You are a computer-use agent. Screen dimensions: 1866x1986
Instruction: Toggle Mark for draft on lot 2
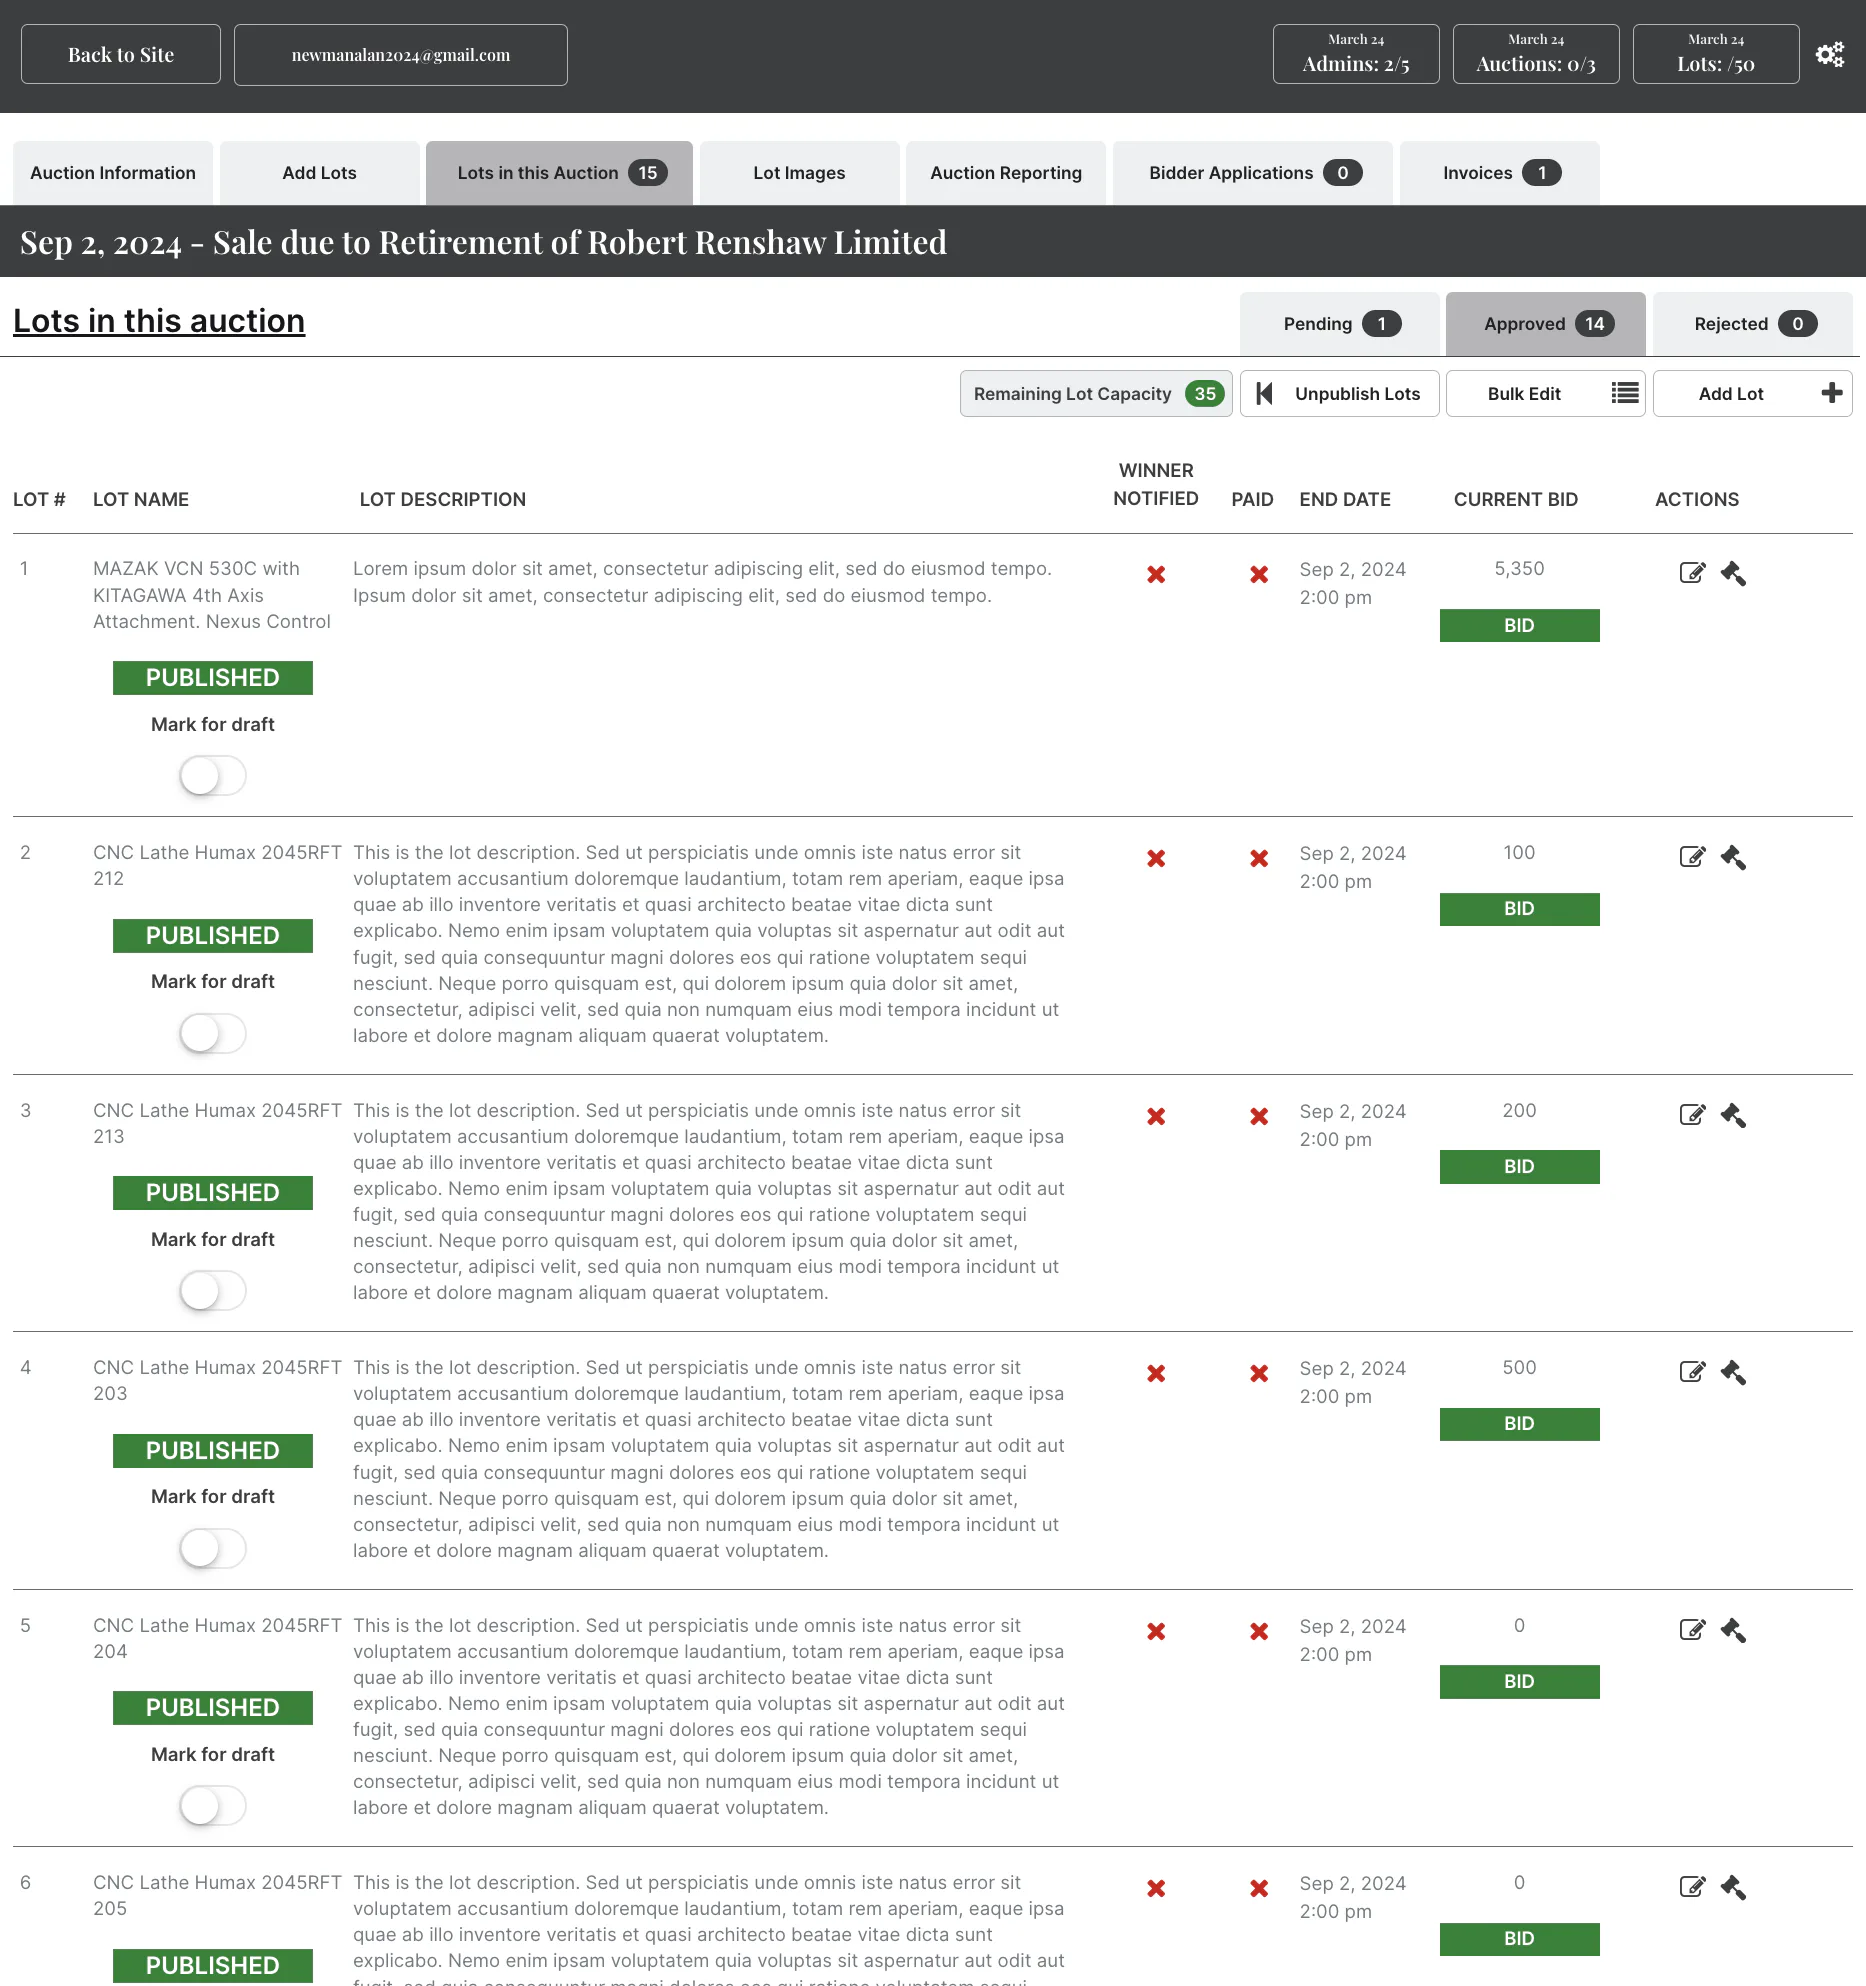[x=213, y=1033]
